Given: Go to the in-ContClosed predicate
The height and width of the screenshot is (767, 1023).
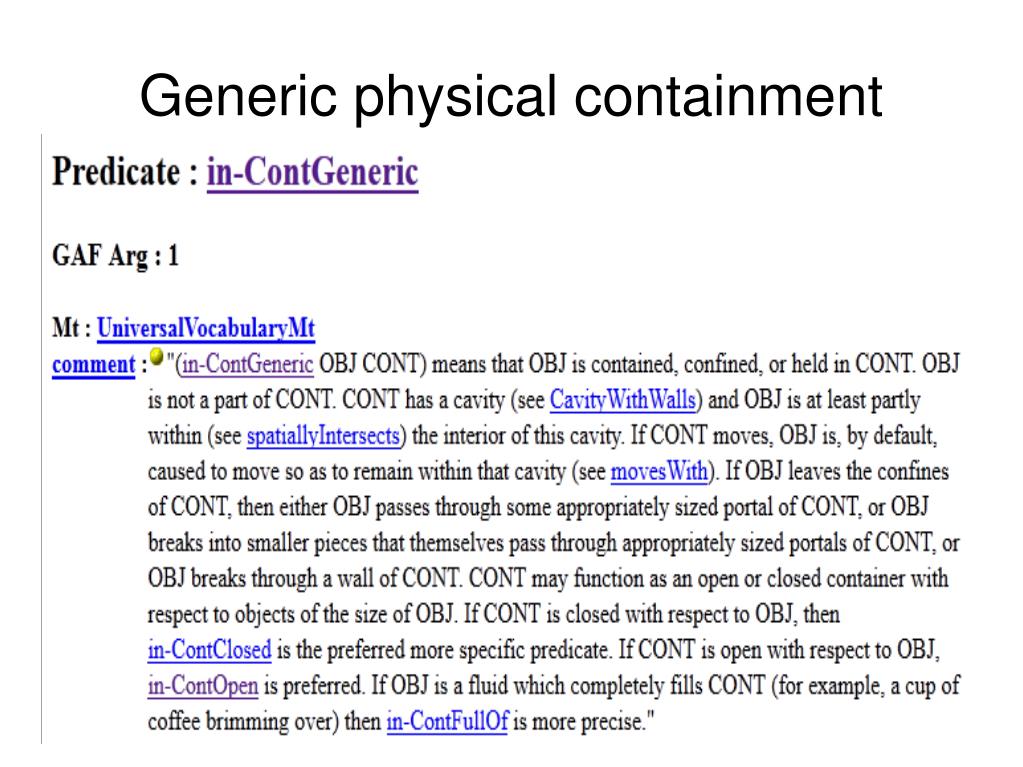Looking at the screenshot, I should pyautogui.click(x=209, y=650).
